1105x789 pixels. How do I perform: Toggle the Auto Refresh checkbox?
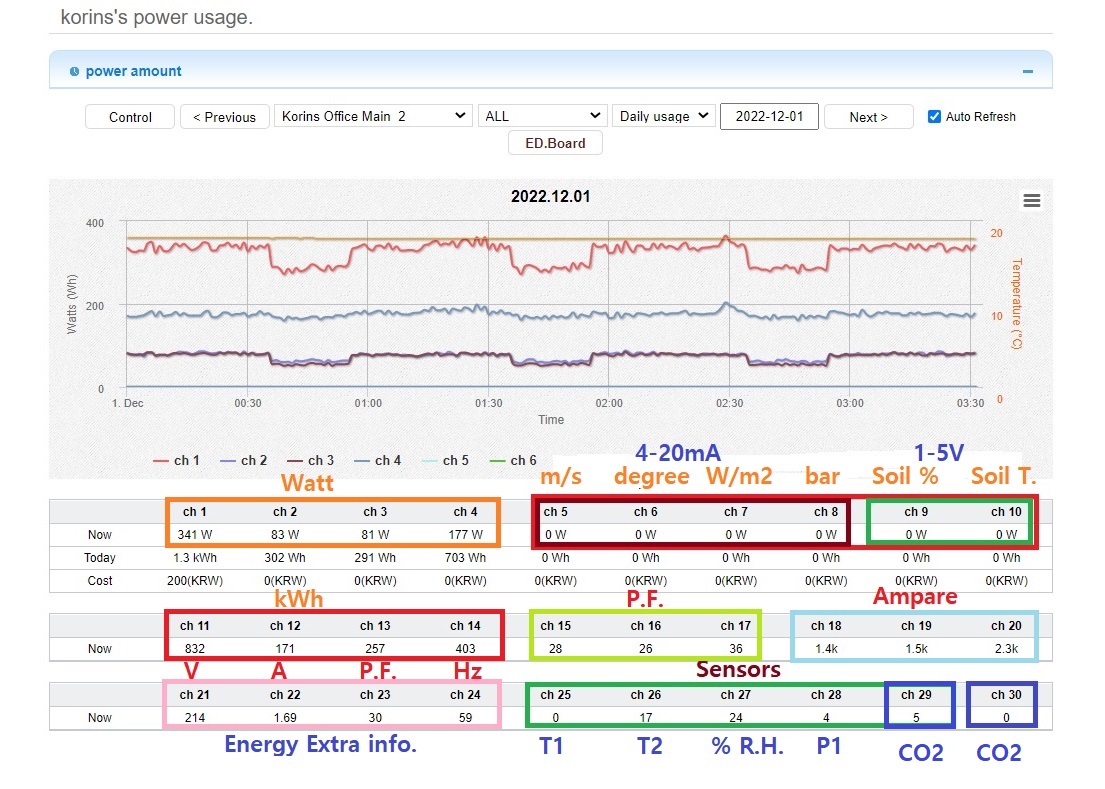[x=934, y=116]
